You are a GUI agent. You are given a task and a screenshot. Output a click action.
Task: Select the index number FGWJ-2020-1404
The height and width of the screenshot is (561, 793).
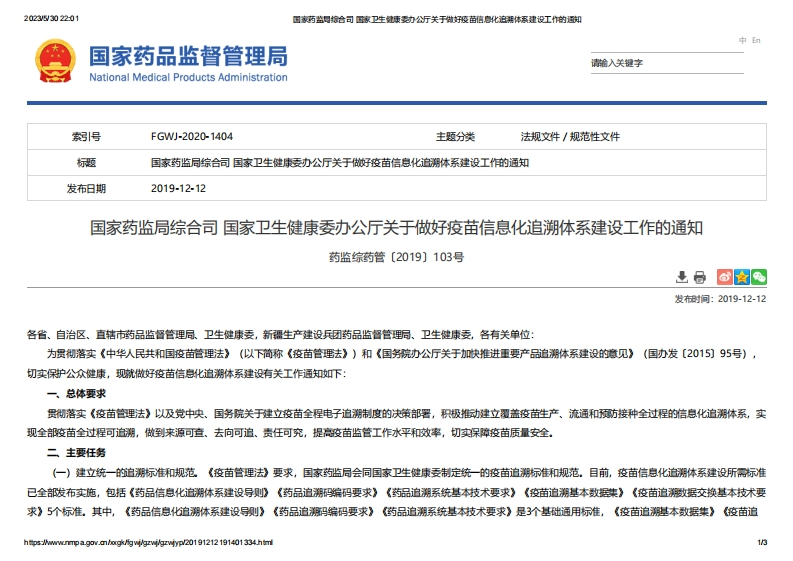192,136
